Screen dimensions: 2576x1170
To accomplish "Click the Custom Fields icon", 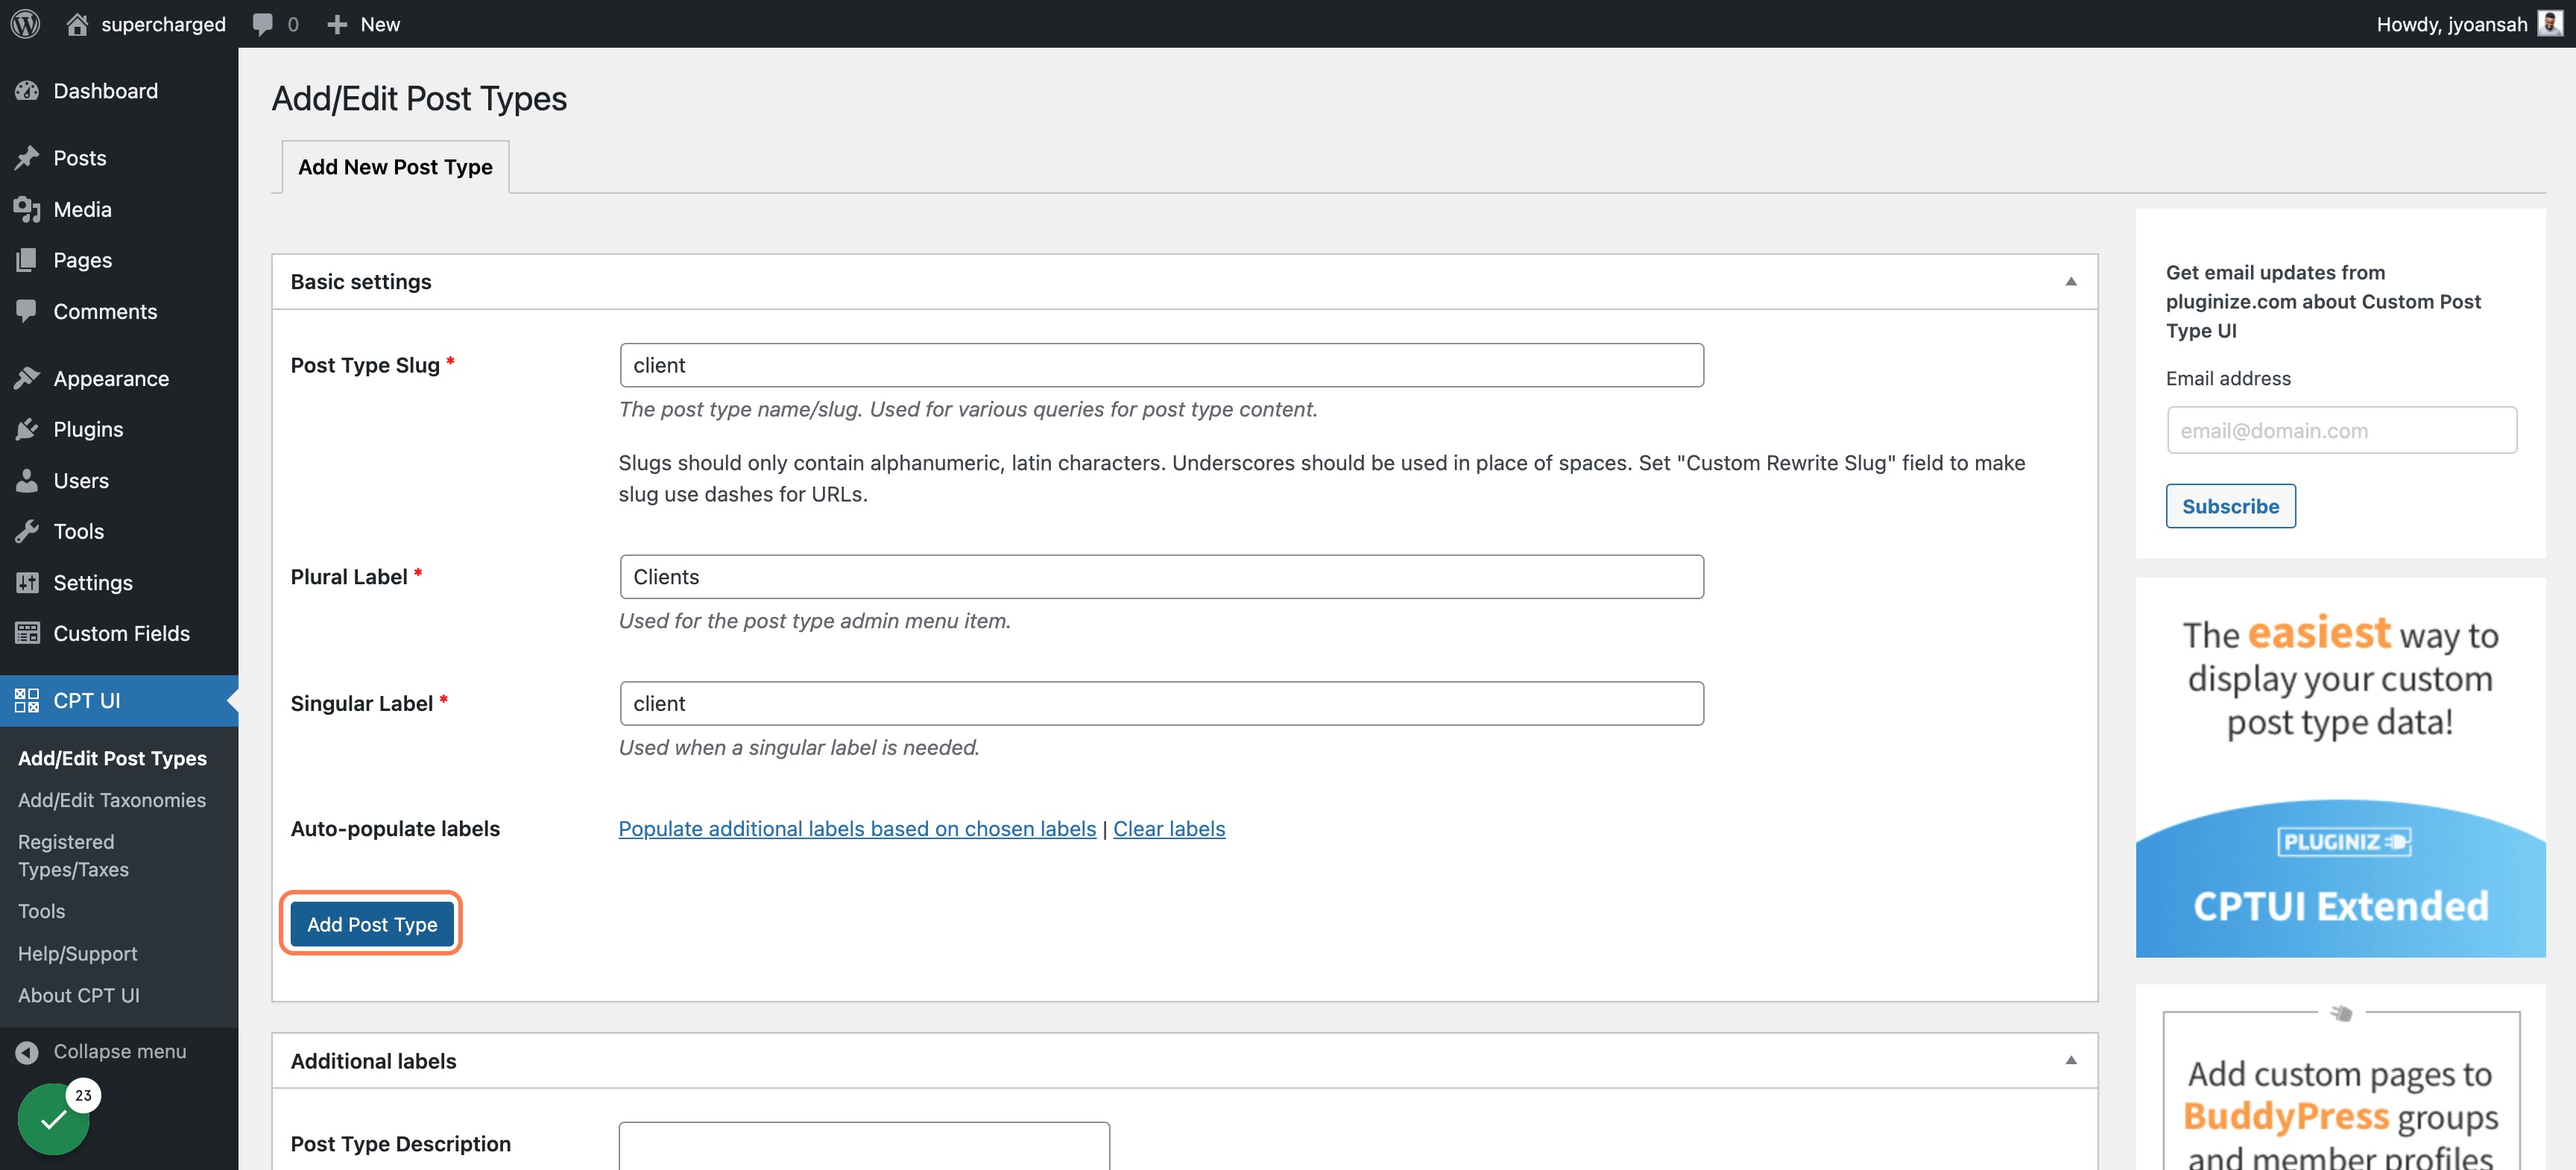I will point(27,633).
